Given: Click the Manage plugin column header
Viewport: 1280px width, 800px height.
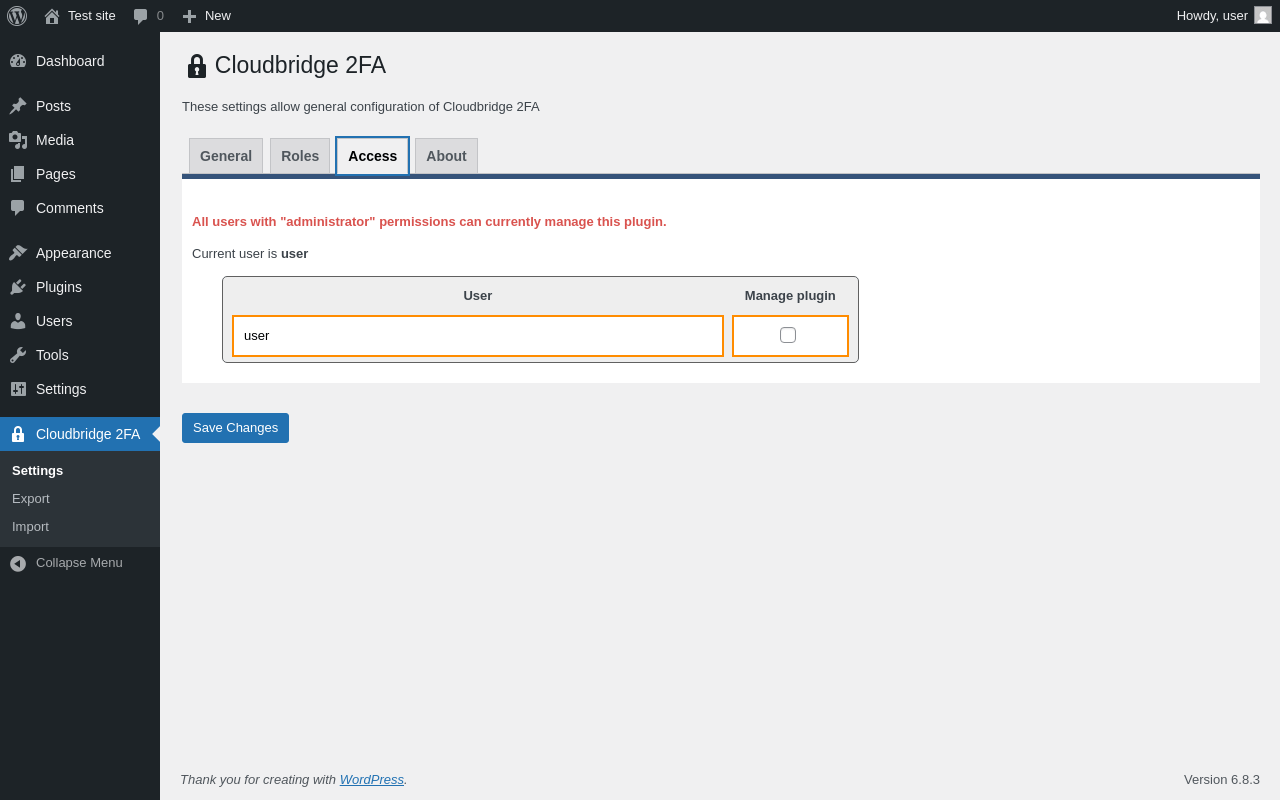Looking at the screenshot, I should click(790, 296).
